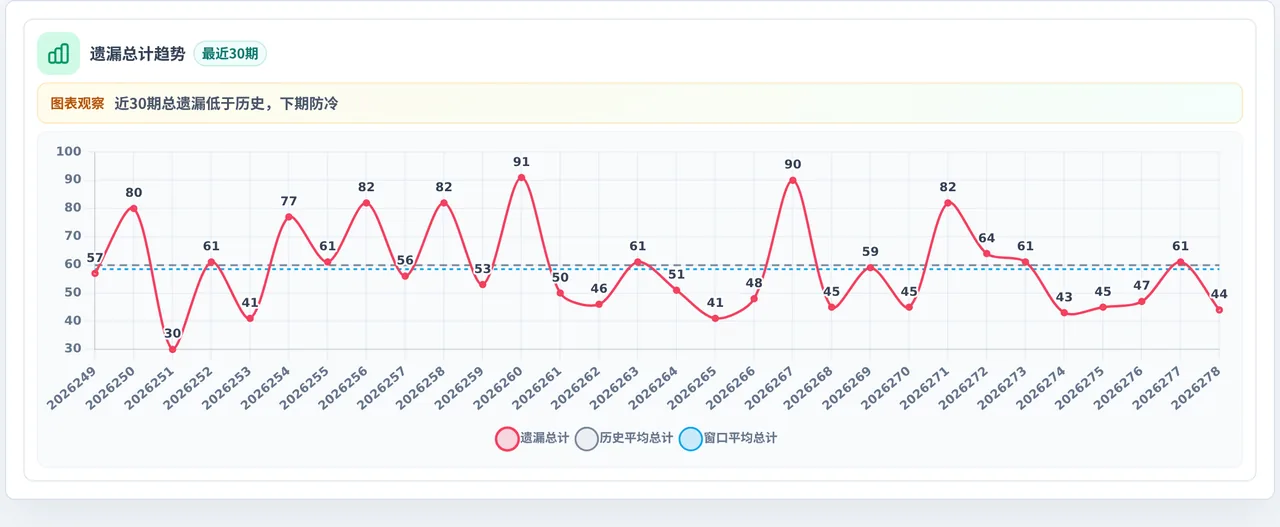Viewport: 1280px width, 527px height.
Task: Select the data point labeled 90
Action: pos(792,180)
